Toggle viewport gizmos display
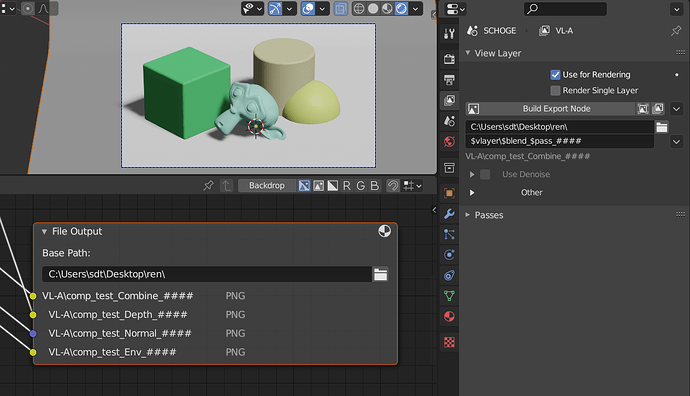The image size is (690, 396). (275, 8)
